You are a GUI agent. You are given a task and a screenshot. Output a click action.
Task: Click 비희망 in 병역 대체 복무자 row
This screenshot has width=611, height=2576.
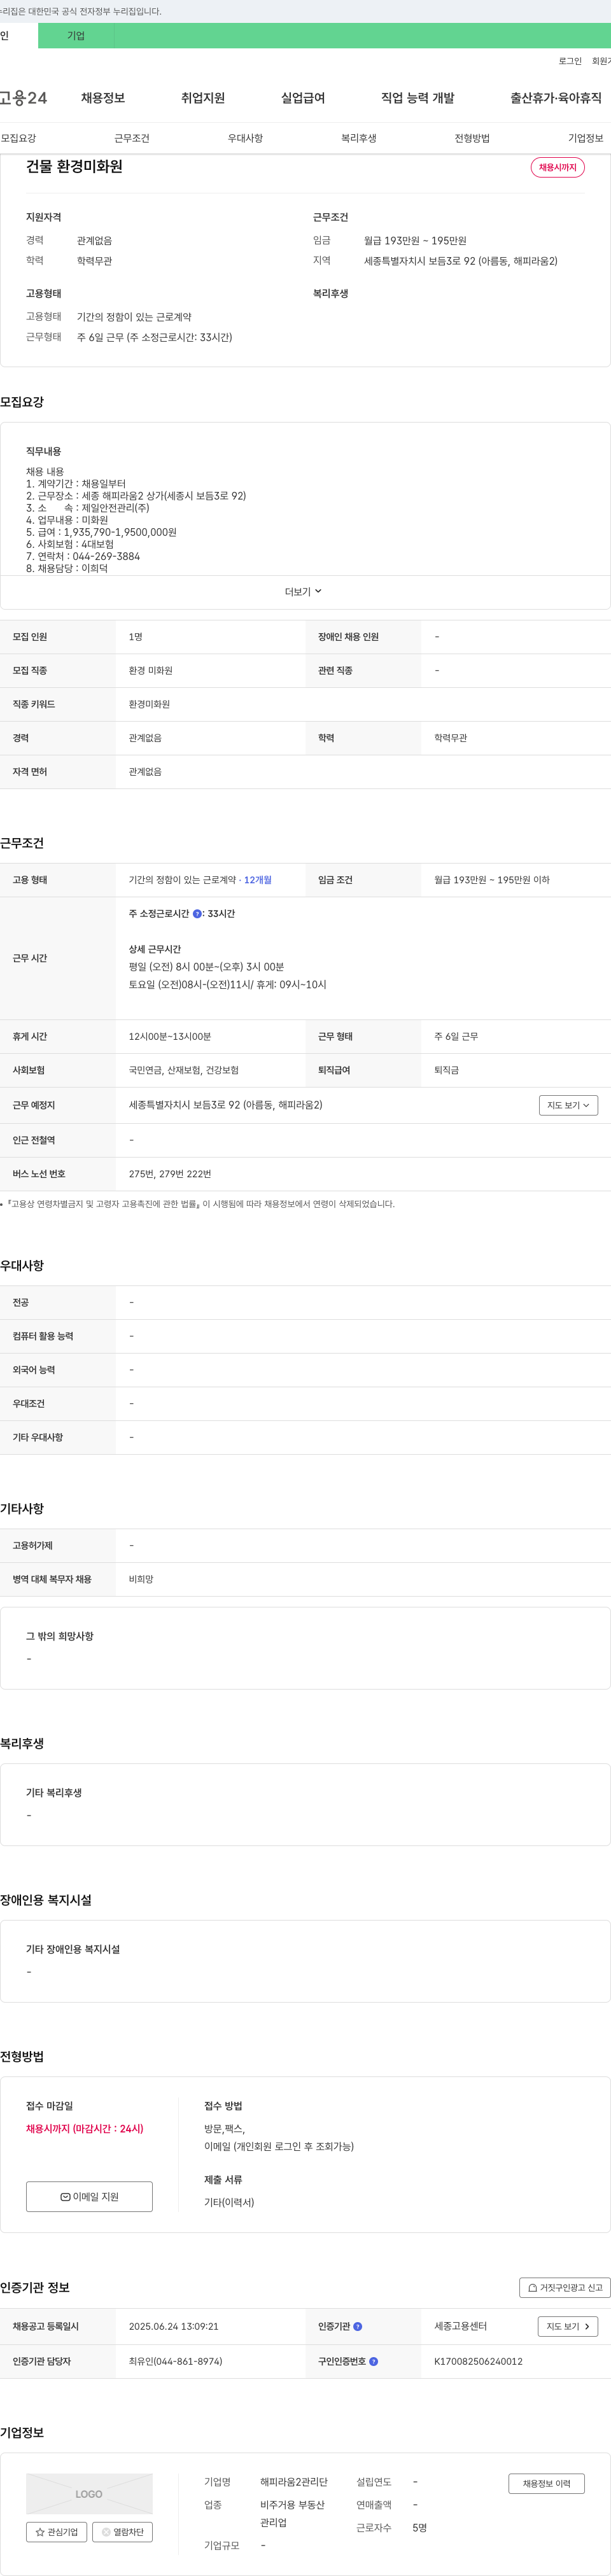(x=141, y=1579)
